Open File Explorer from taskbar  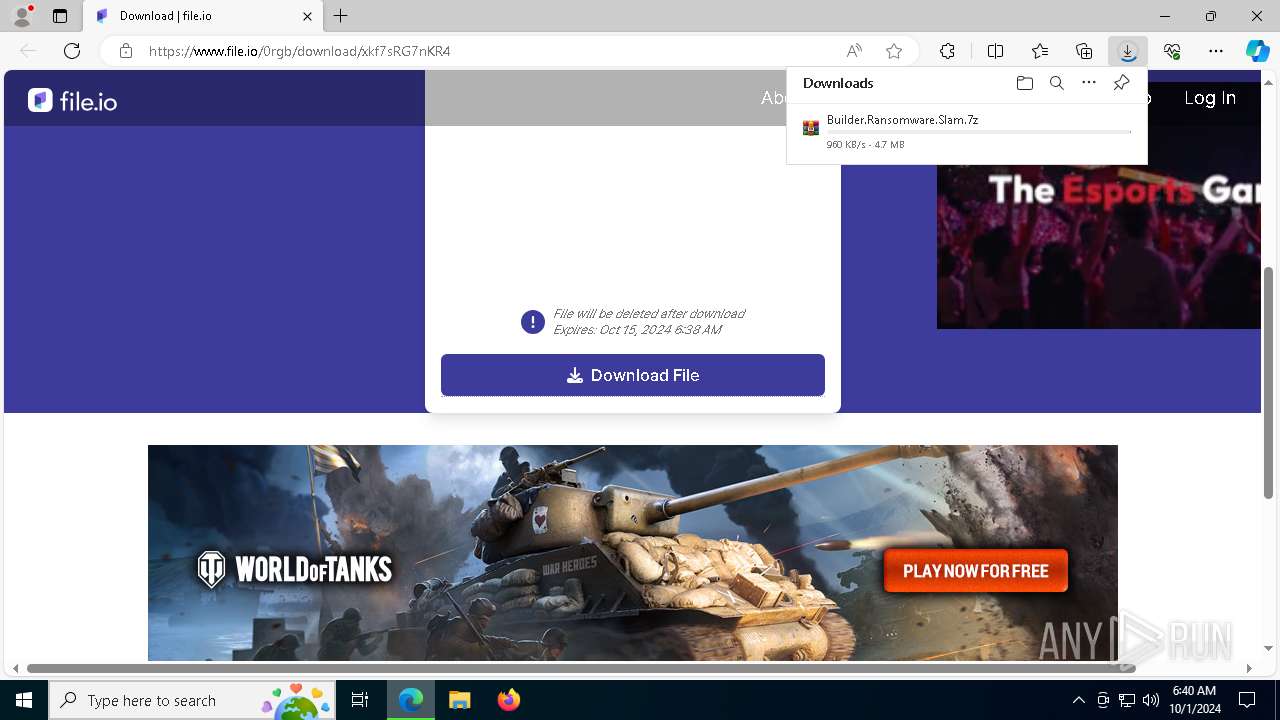(459, 700)
